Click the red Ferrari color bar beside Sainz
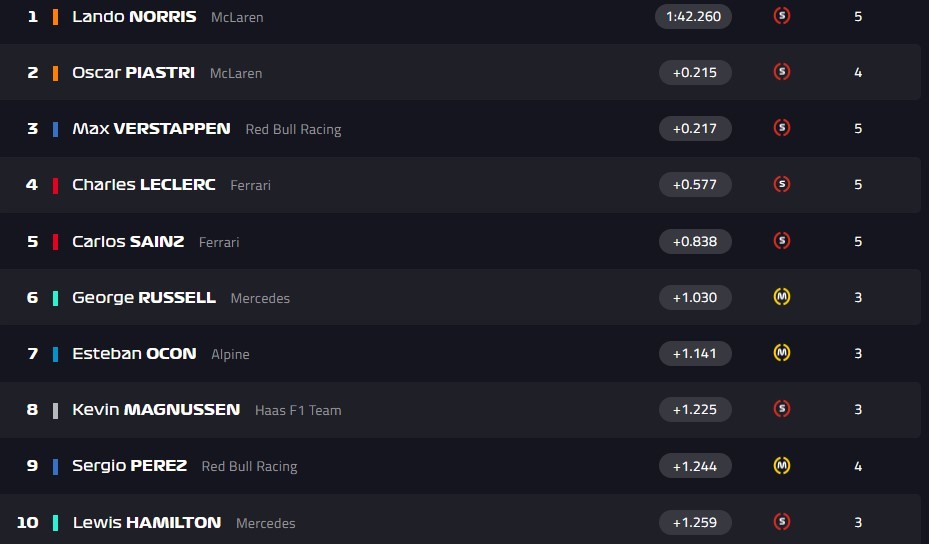 55,241
